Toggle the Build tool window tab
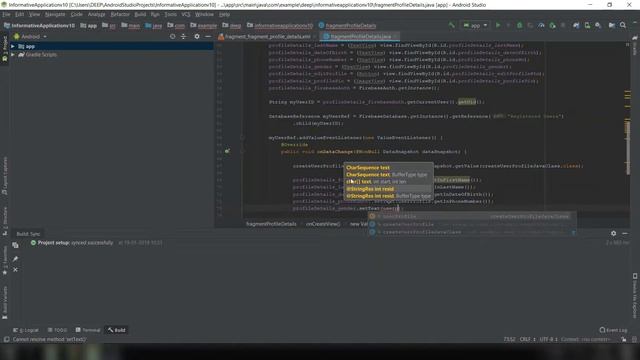 pyautogui.click(x=117, y=330)
